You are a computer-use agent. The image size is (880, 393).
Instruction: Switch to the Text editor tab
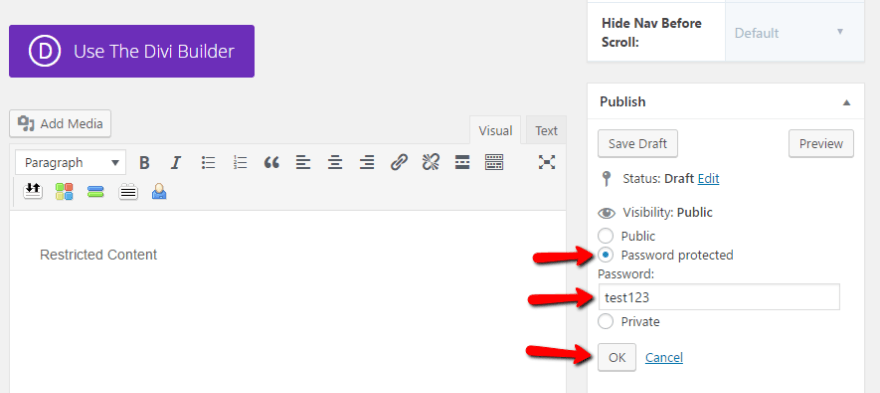pos(546,131)
